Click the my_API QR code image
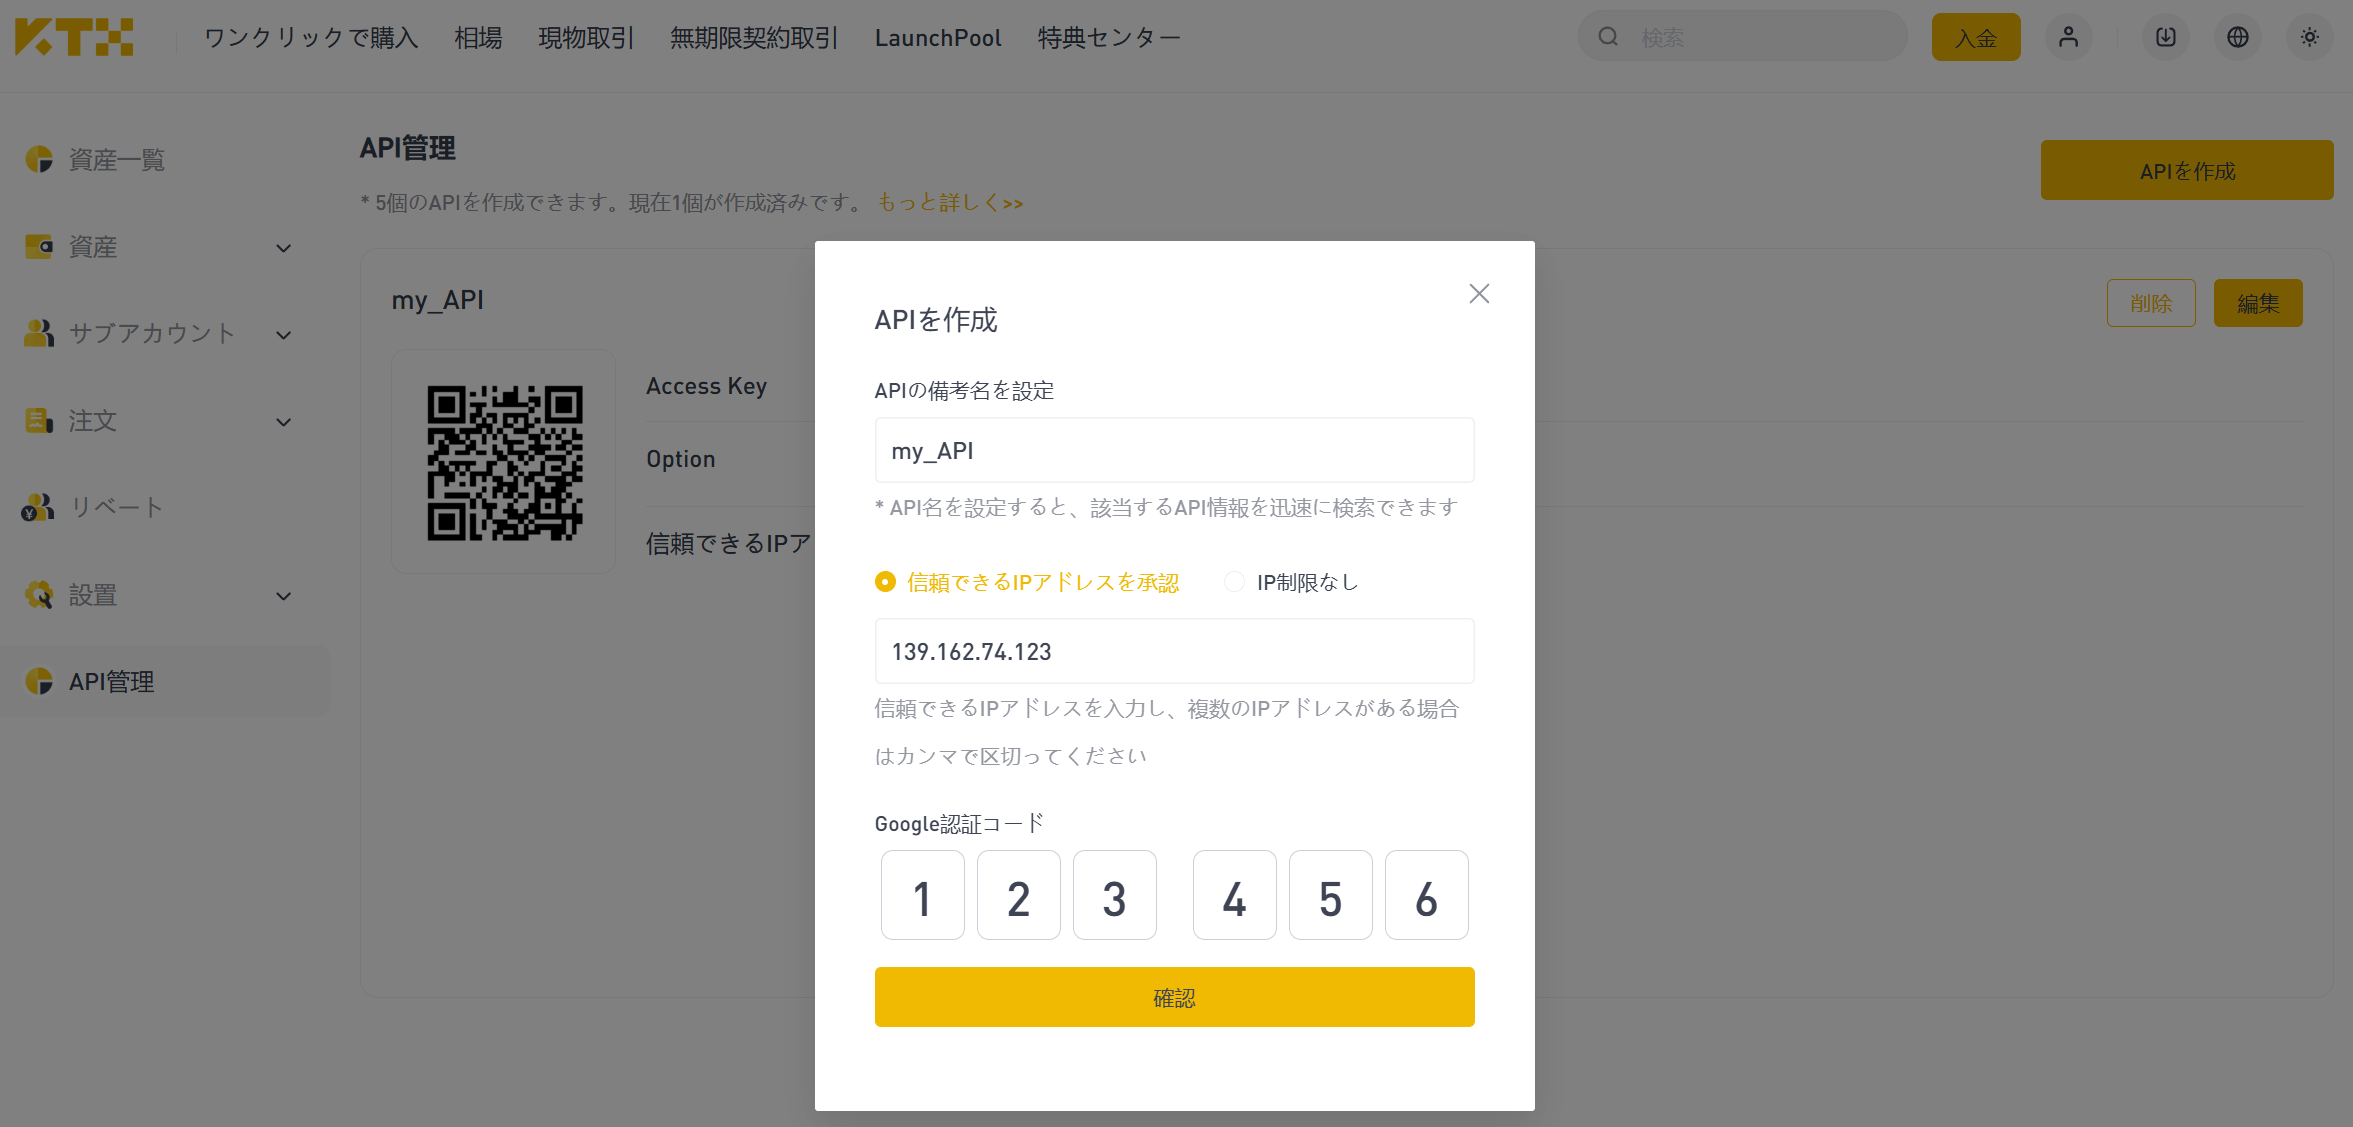The image size is (2353, 1127). click(x=505, y=463)
